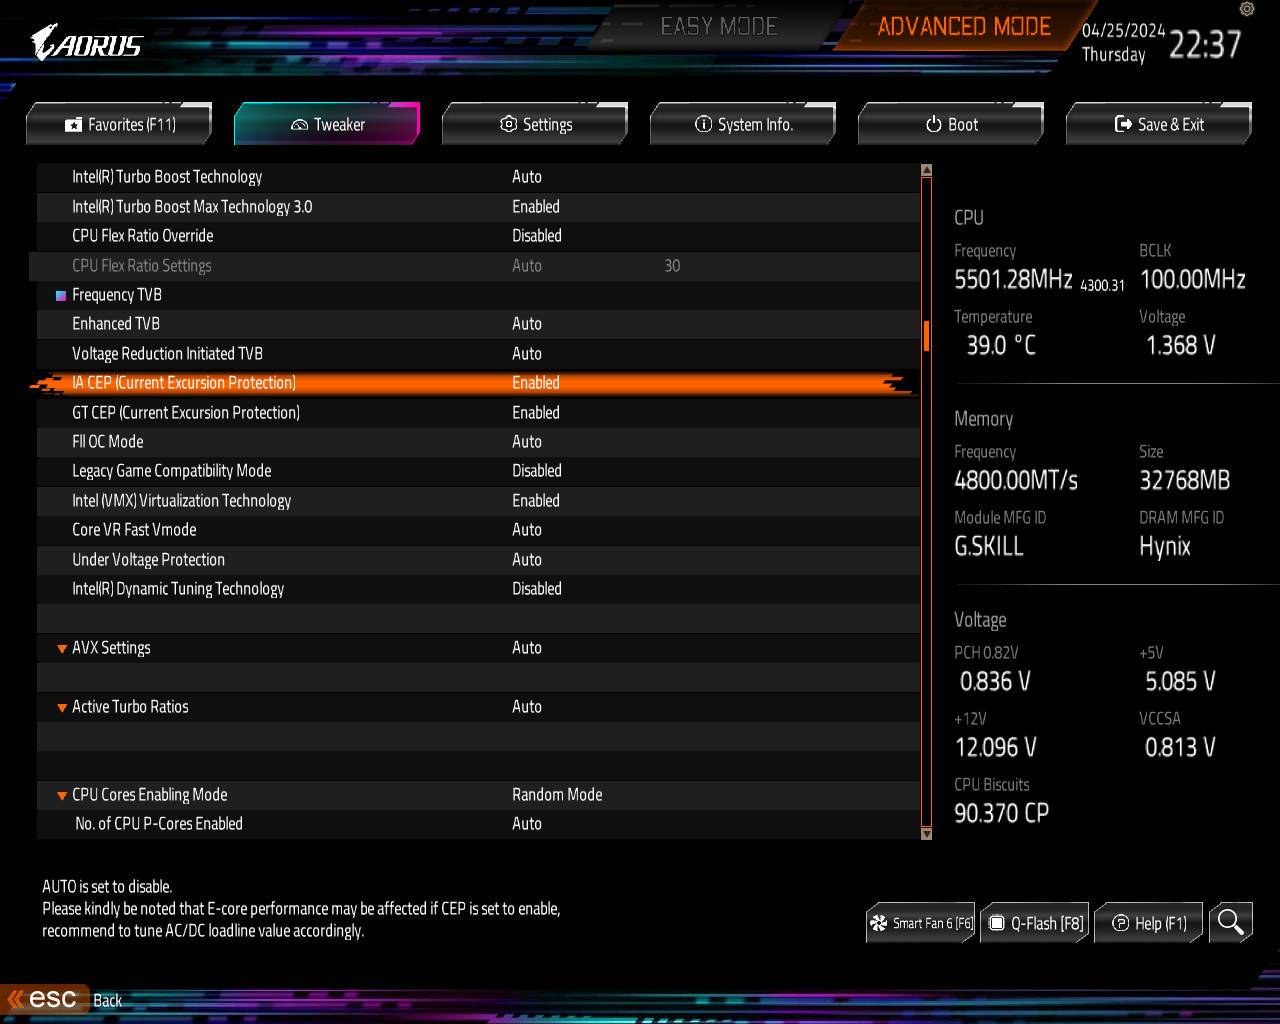The width and height of the screenshot is (1280, 1024).
Task: Change CPU Flex Ratio Override Disabled value
Action: [537, 236]
